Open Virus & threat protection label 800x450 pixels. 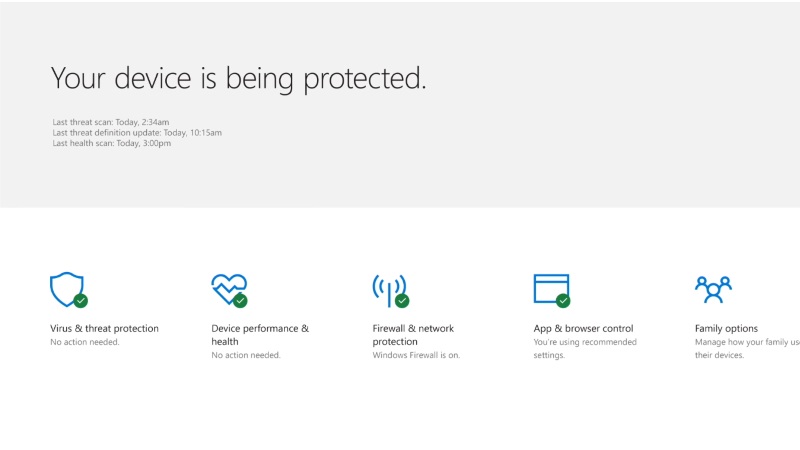click(x=104, y=328)
